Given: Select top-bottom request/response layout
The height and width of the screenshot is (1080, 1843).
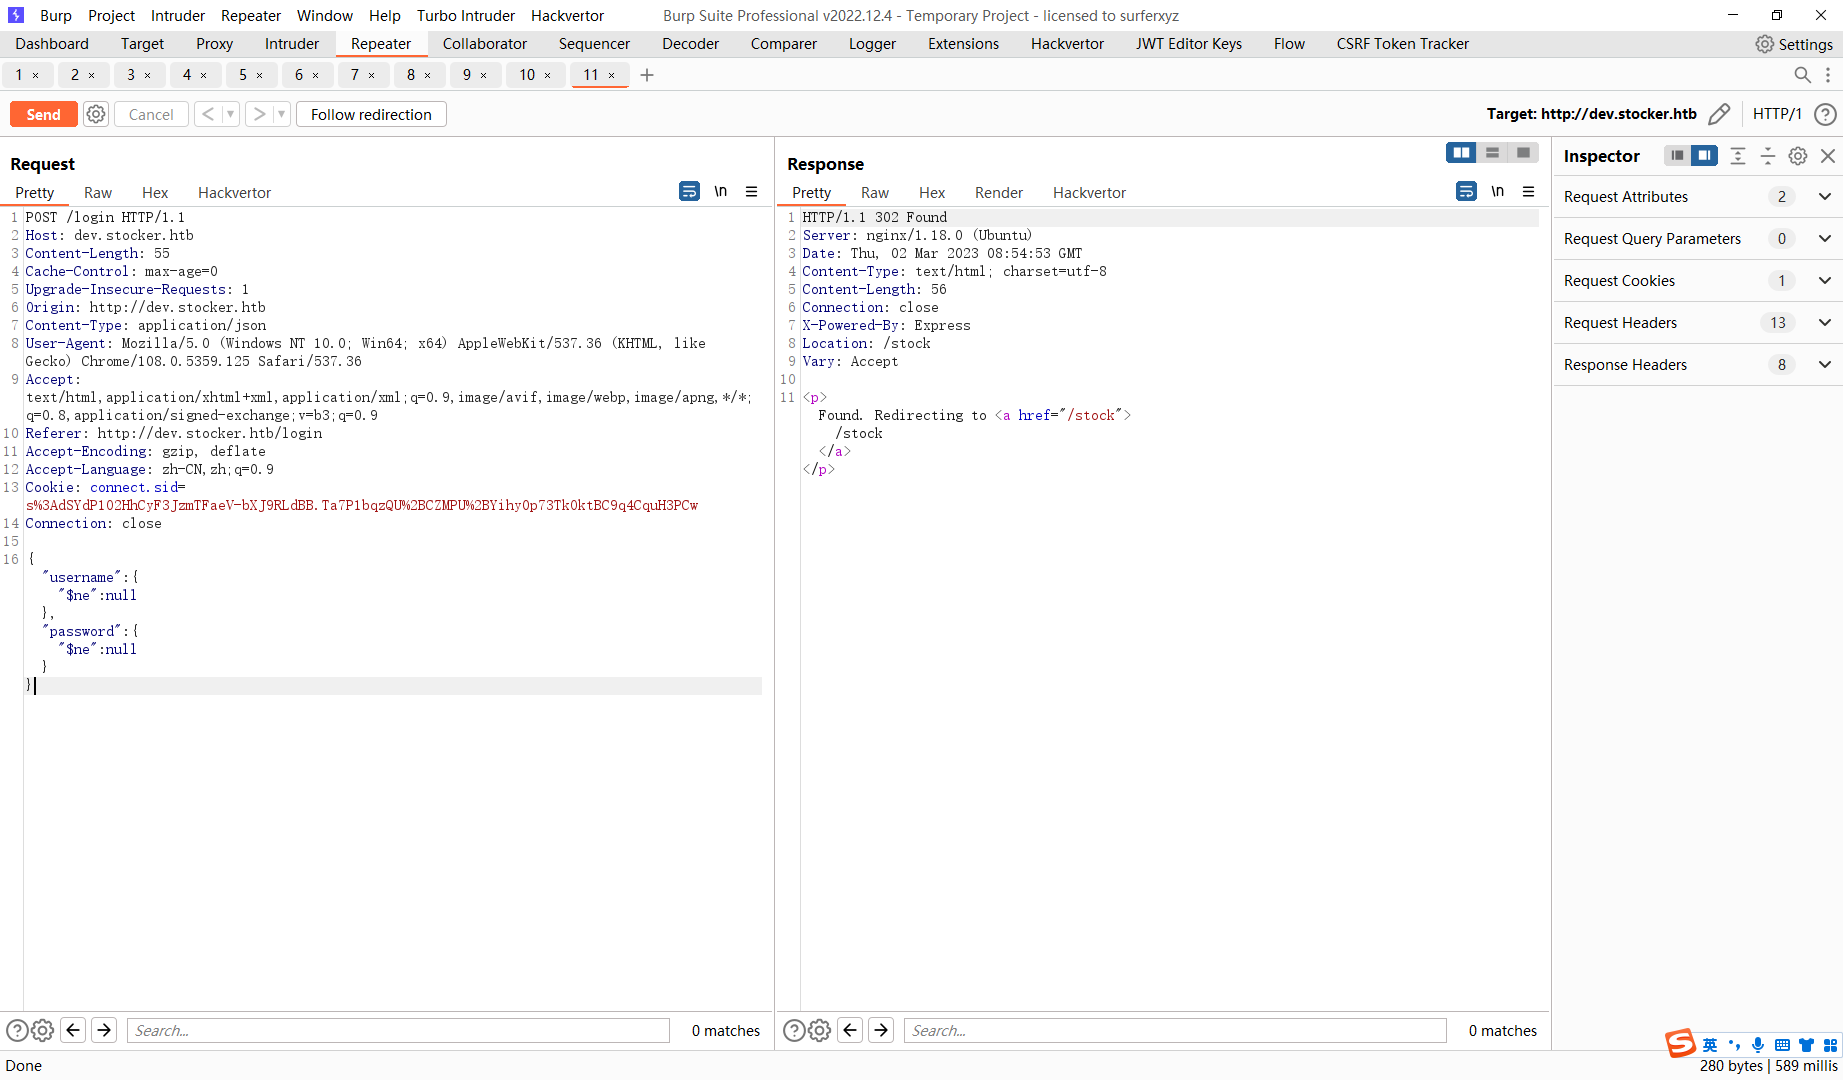Looking at the screenshot, I should [x=1492, y=152].
